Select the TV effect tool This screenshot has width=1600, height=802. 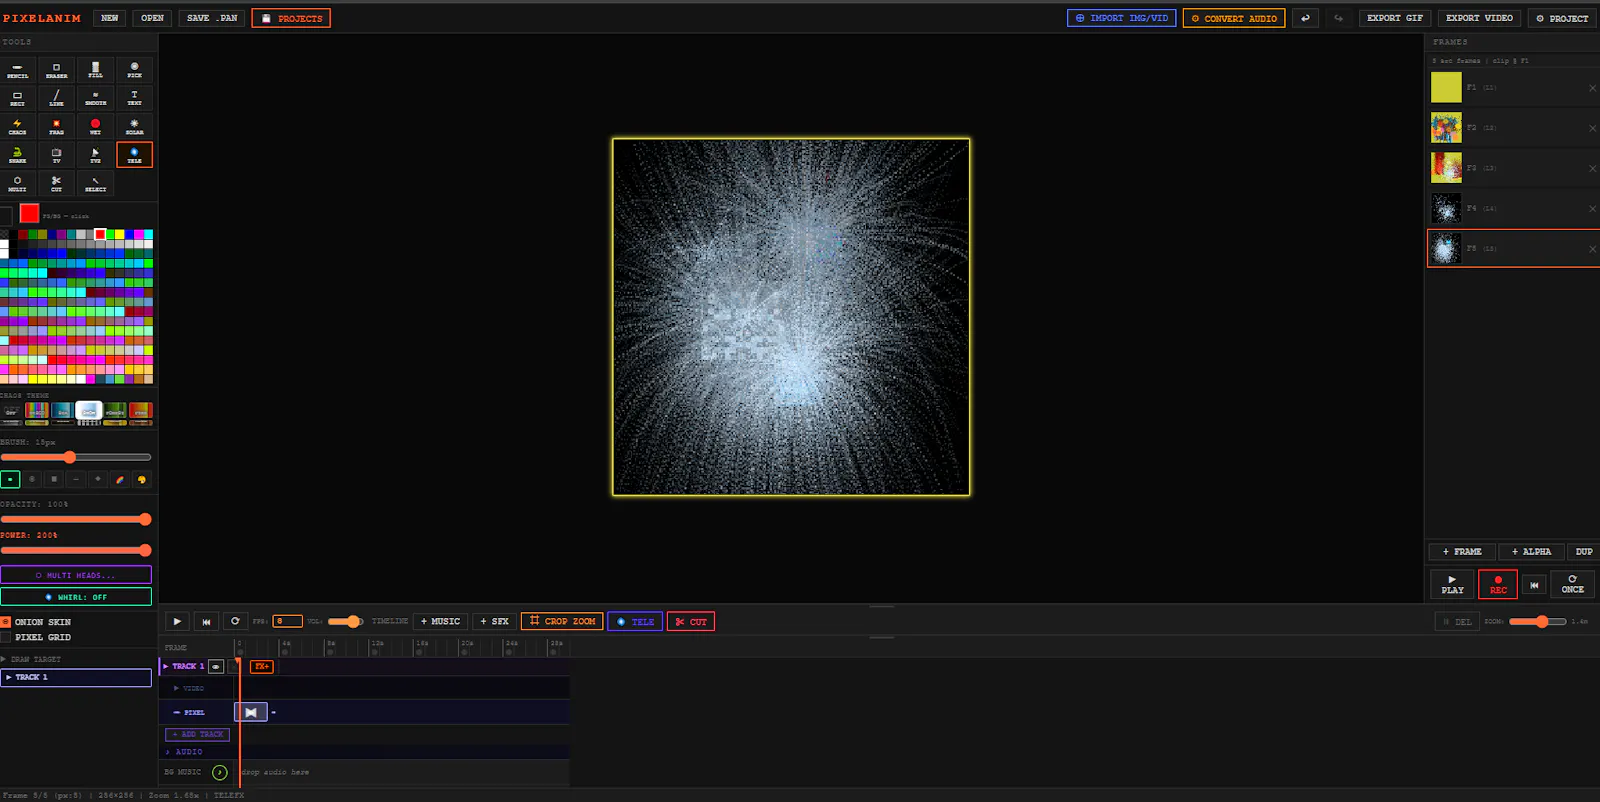pos(57,155)
